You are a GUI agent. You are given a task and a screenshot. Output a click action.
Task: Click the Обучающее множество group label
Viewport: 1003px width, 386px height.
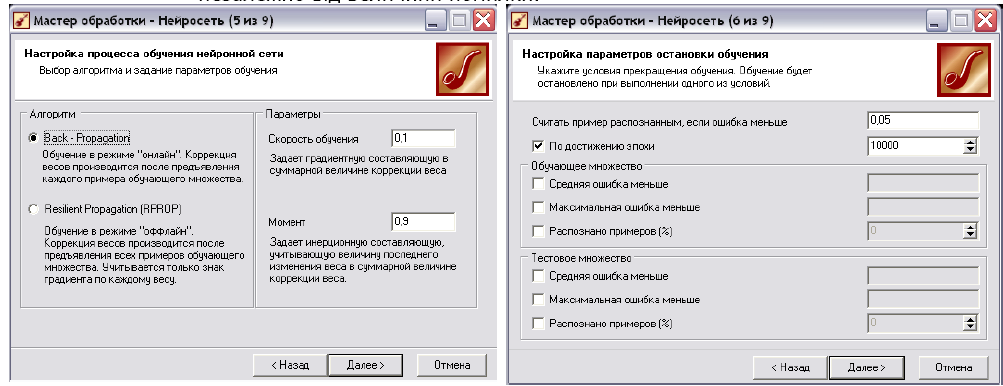click(587, 166)
